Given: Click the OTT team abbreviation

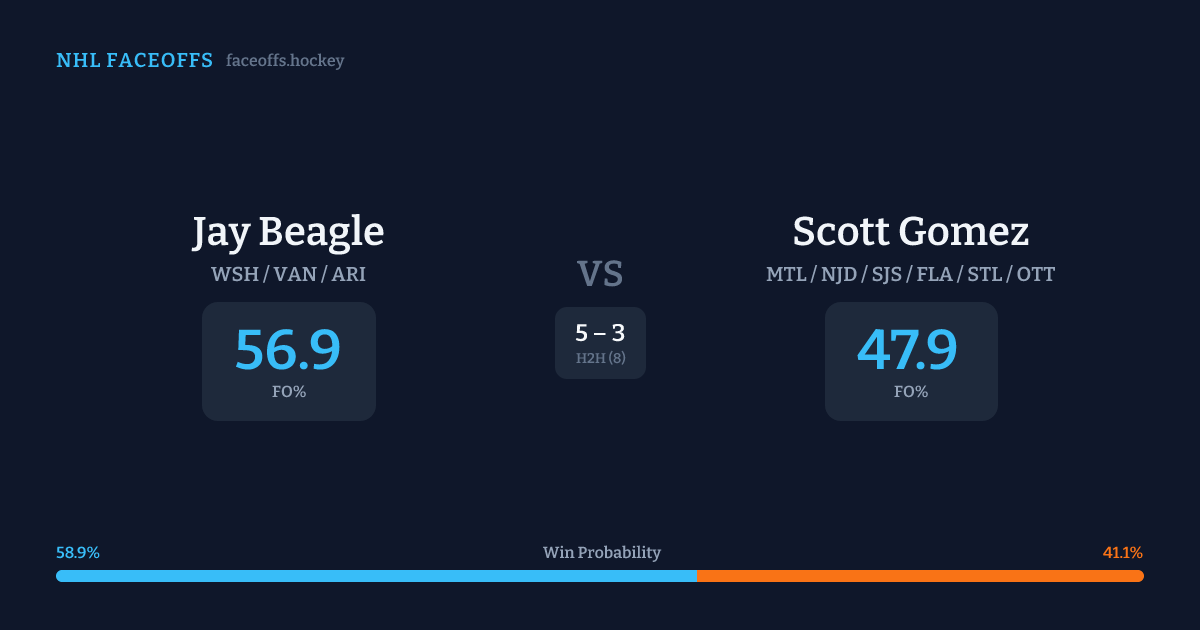Looking at the screenshot, I should (1035, 274).
